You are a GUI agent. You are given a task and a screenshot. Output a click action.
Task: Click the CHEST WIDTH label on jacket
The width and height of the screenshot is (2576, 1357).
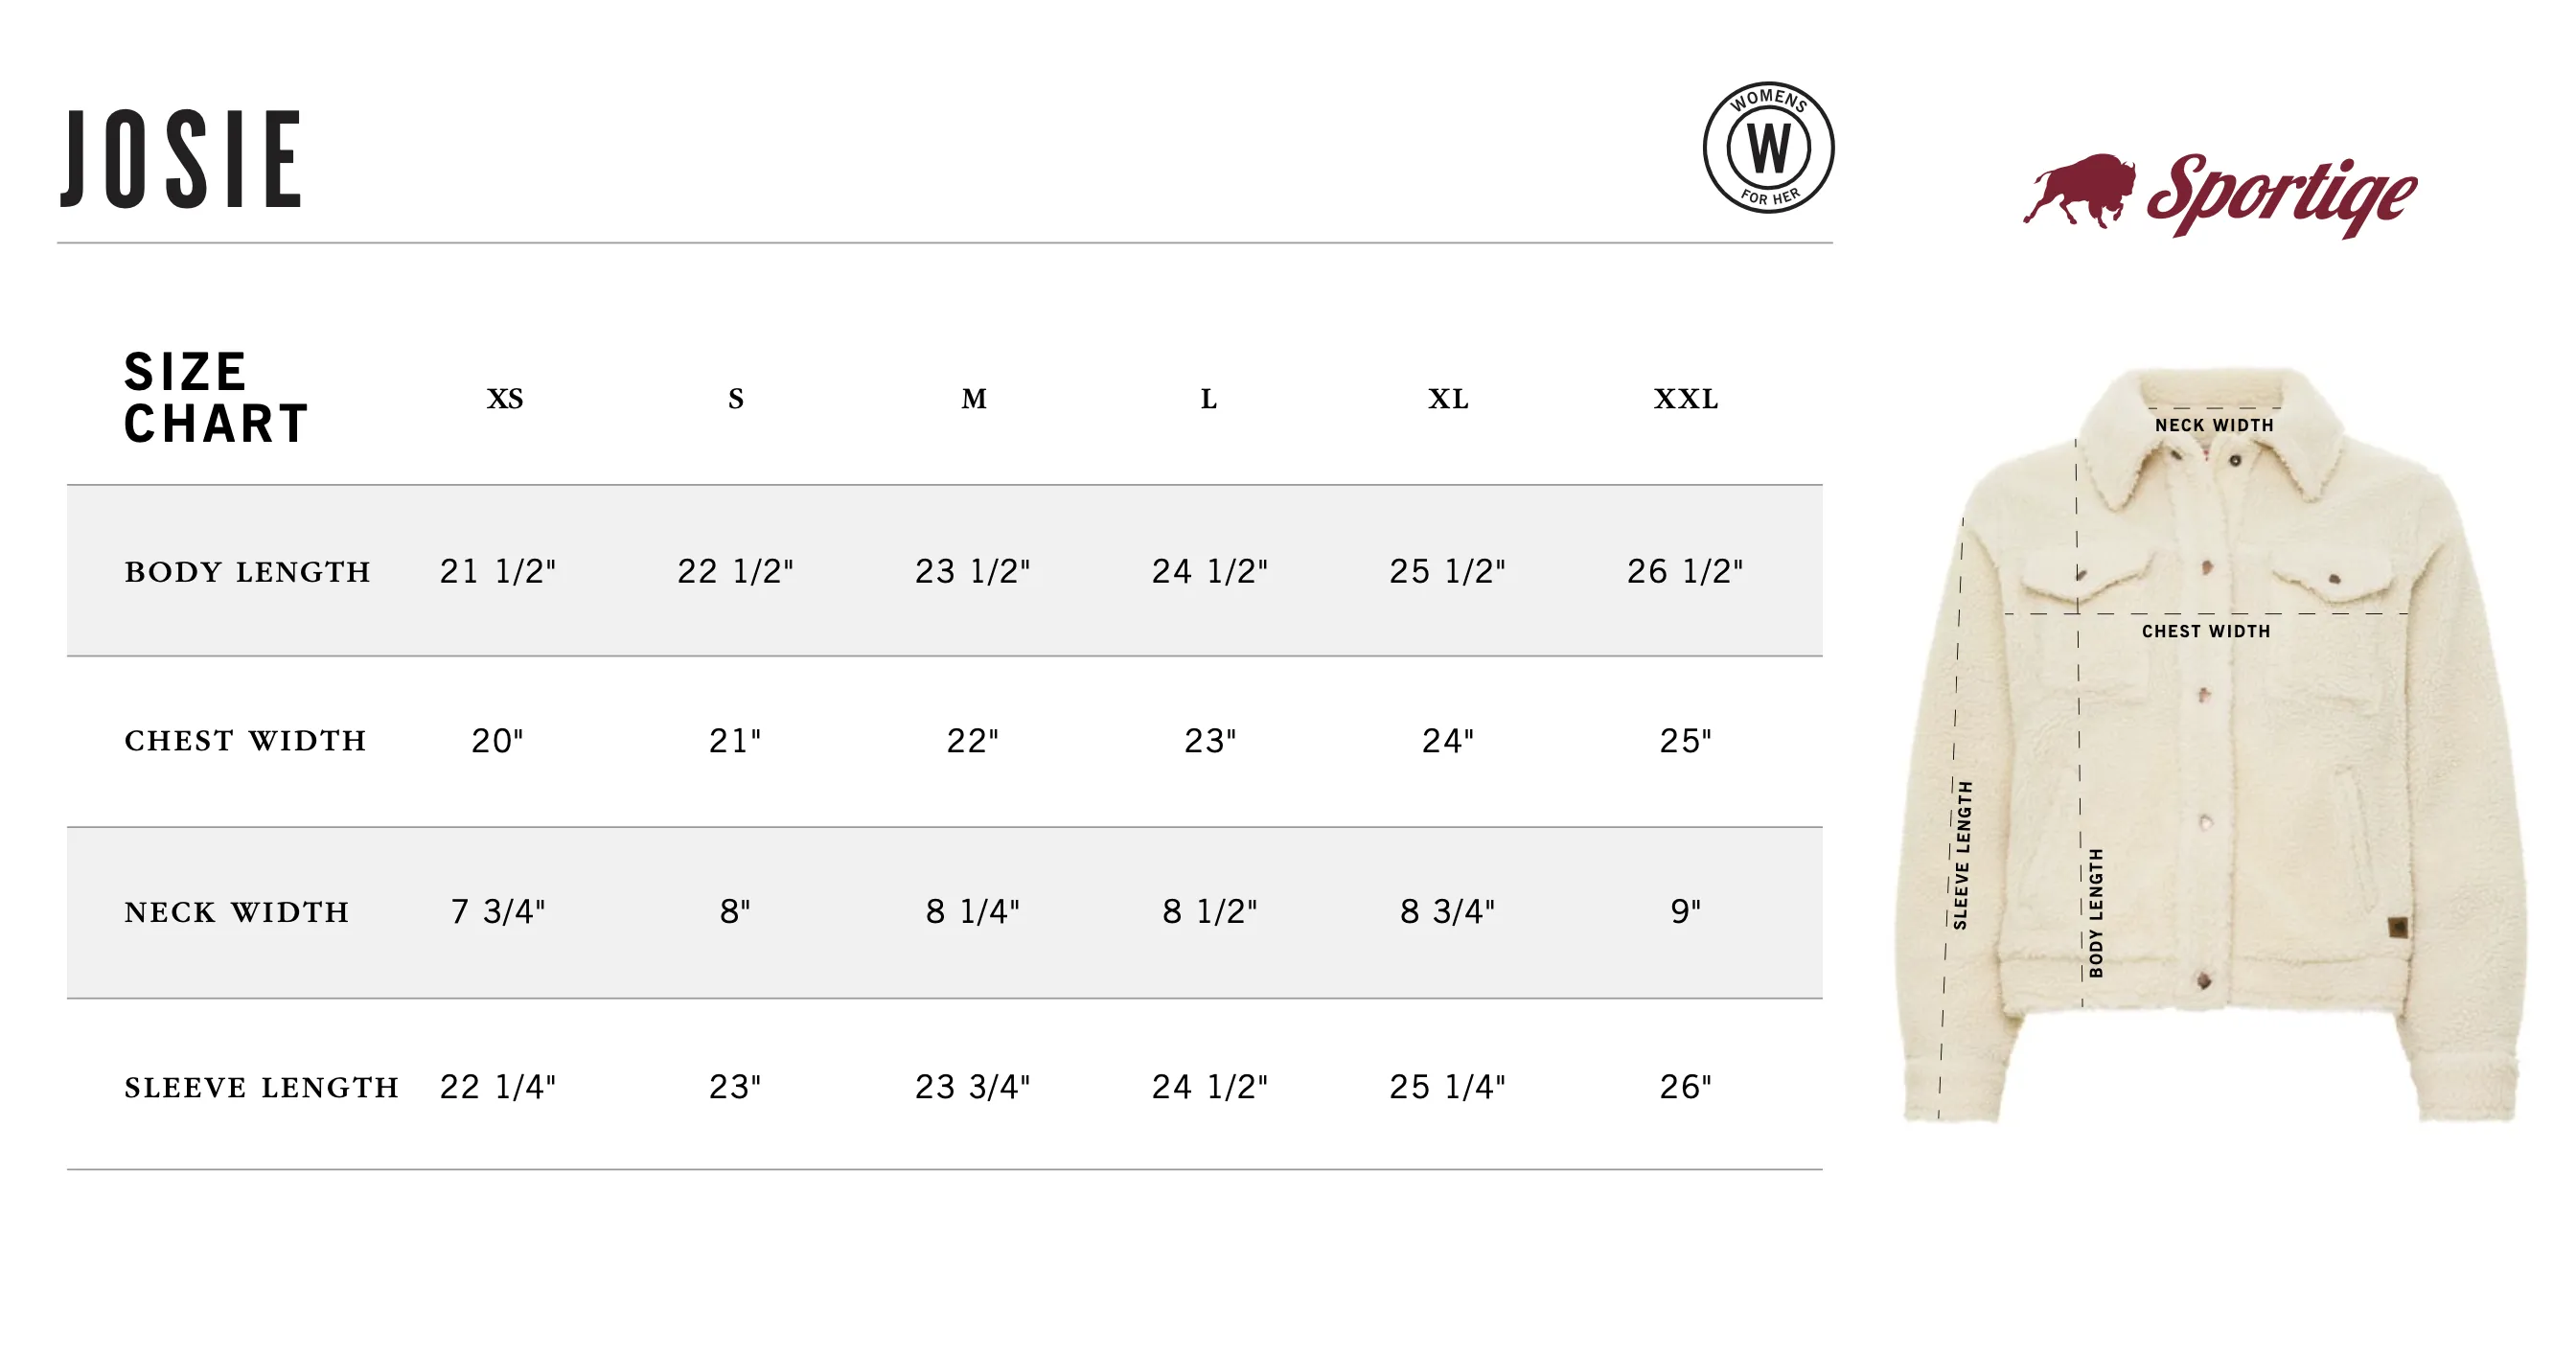tap(2206, 631)
